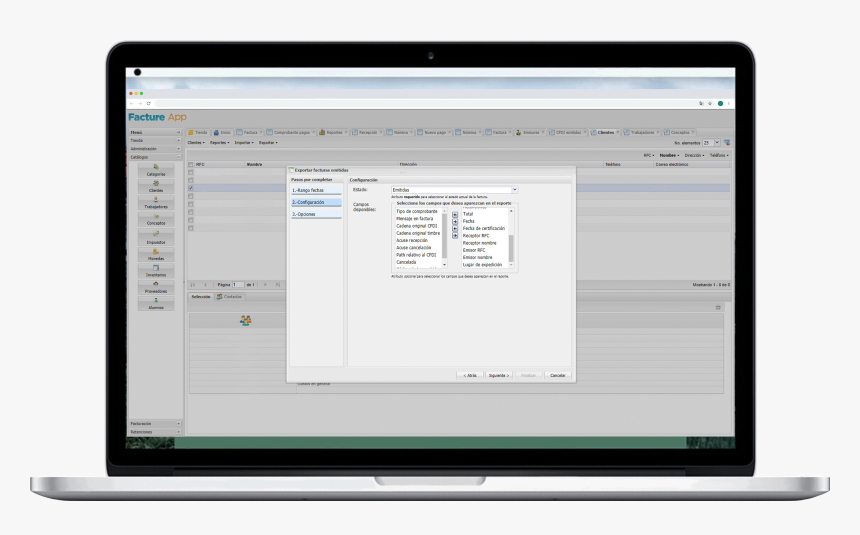Click the bottom field-transfer arrow button
This screenshot has width=860, height=535.
(455, 235)
